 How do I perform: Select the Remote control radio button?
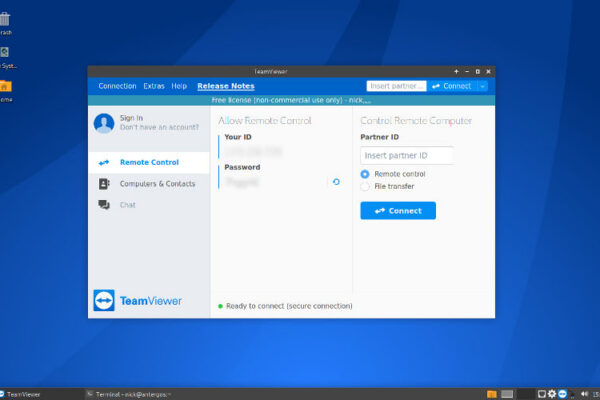[365, 174]
